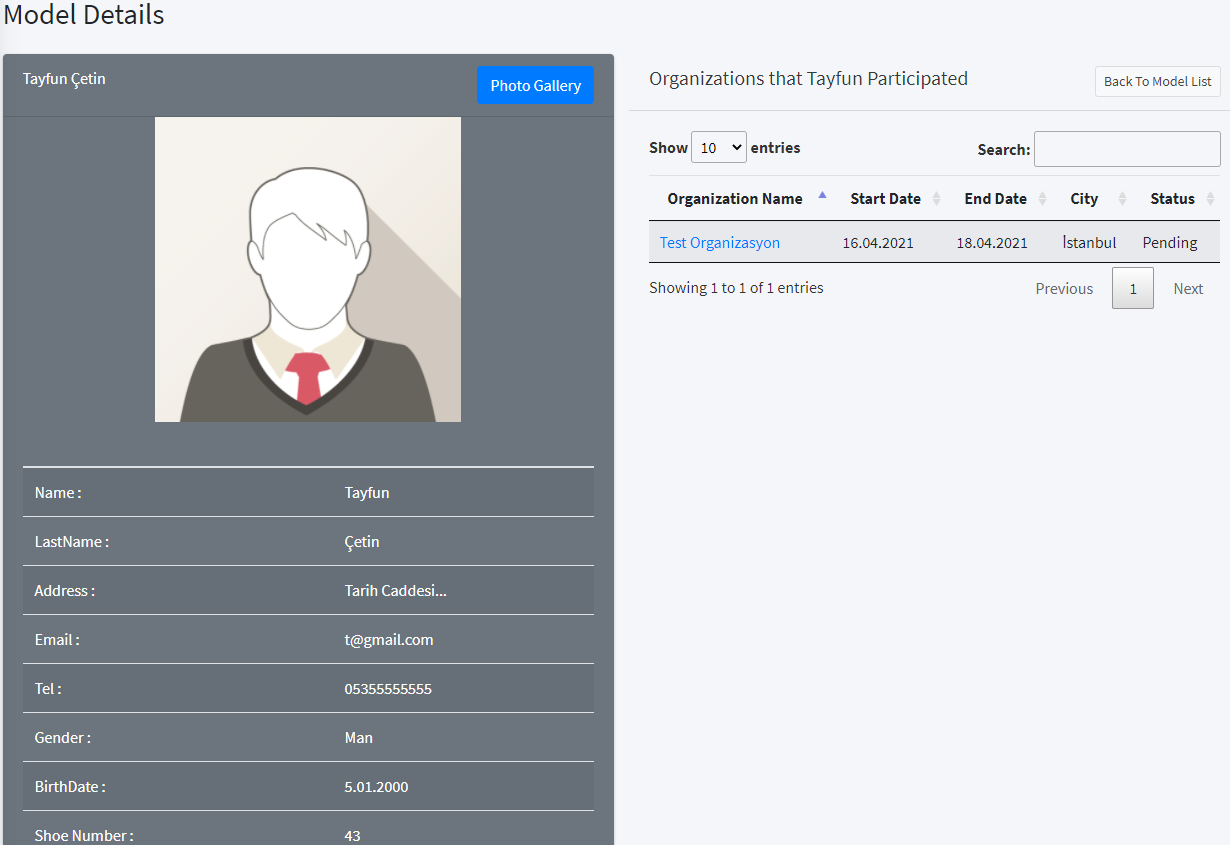This screenshot has height=845, width=1230.
Task: Select page 1 in pagination
Action: (1133, 288)
